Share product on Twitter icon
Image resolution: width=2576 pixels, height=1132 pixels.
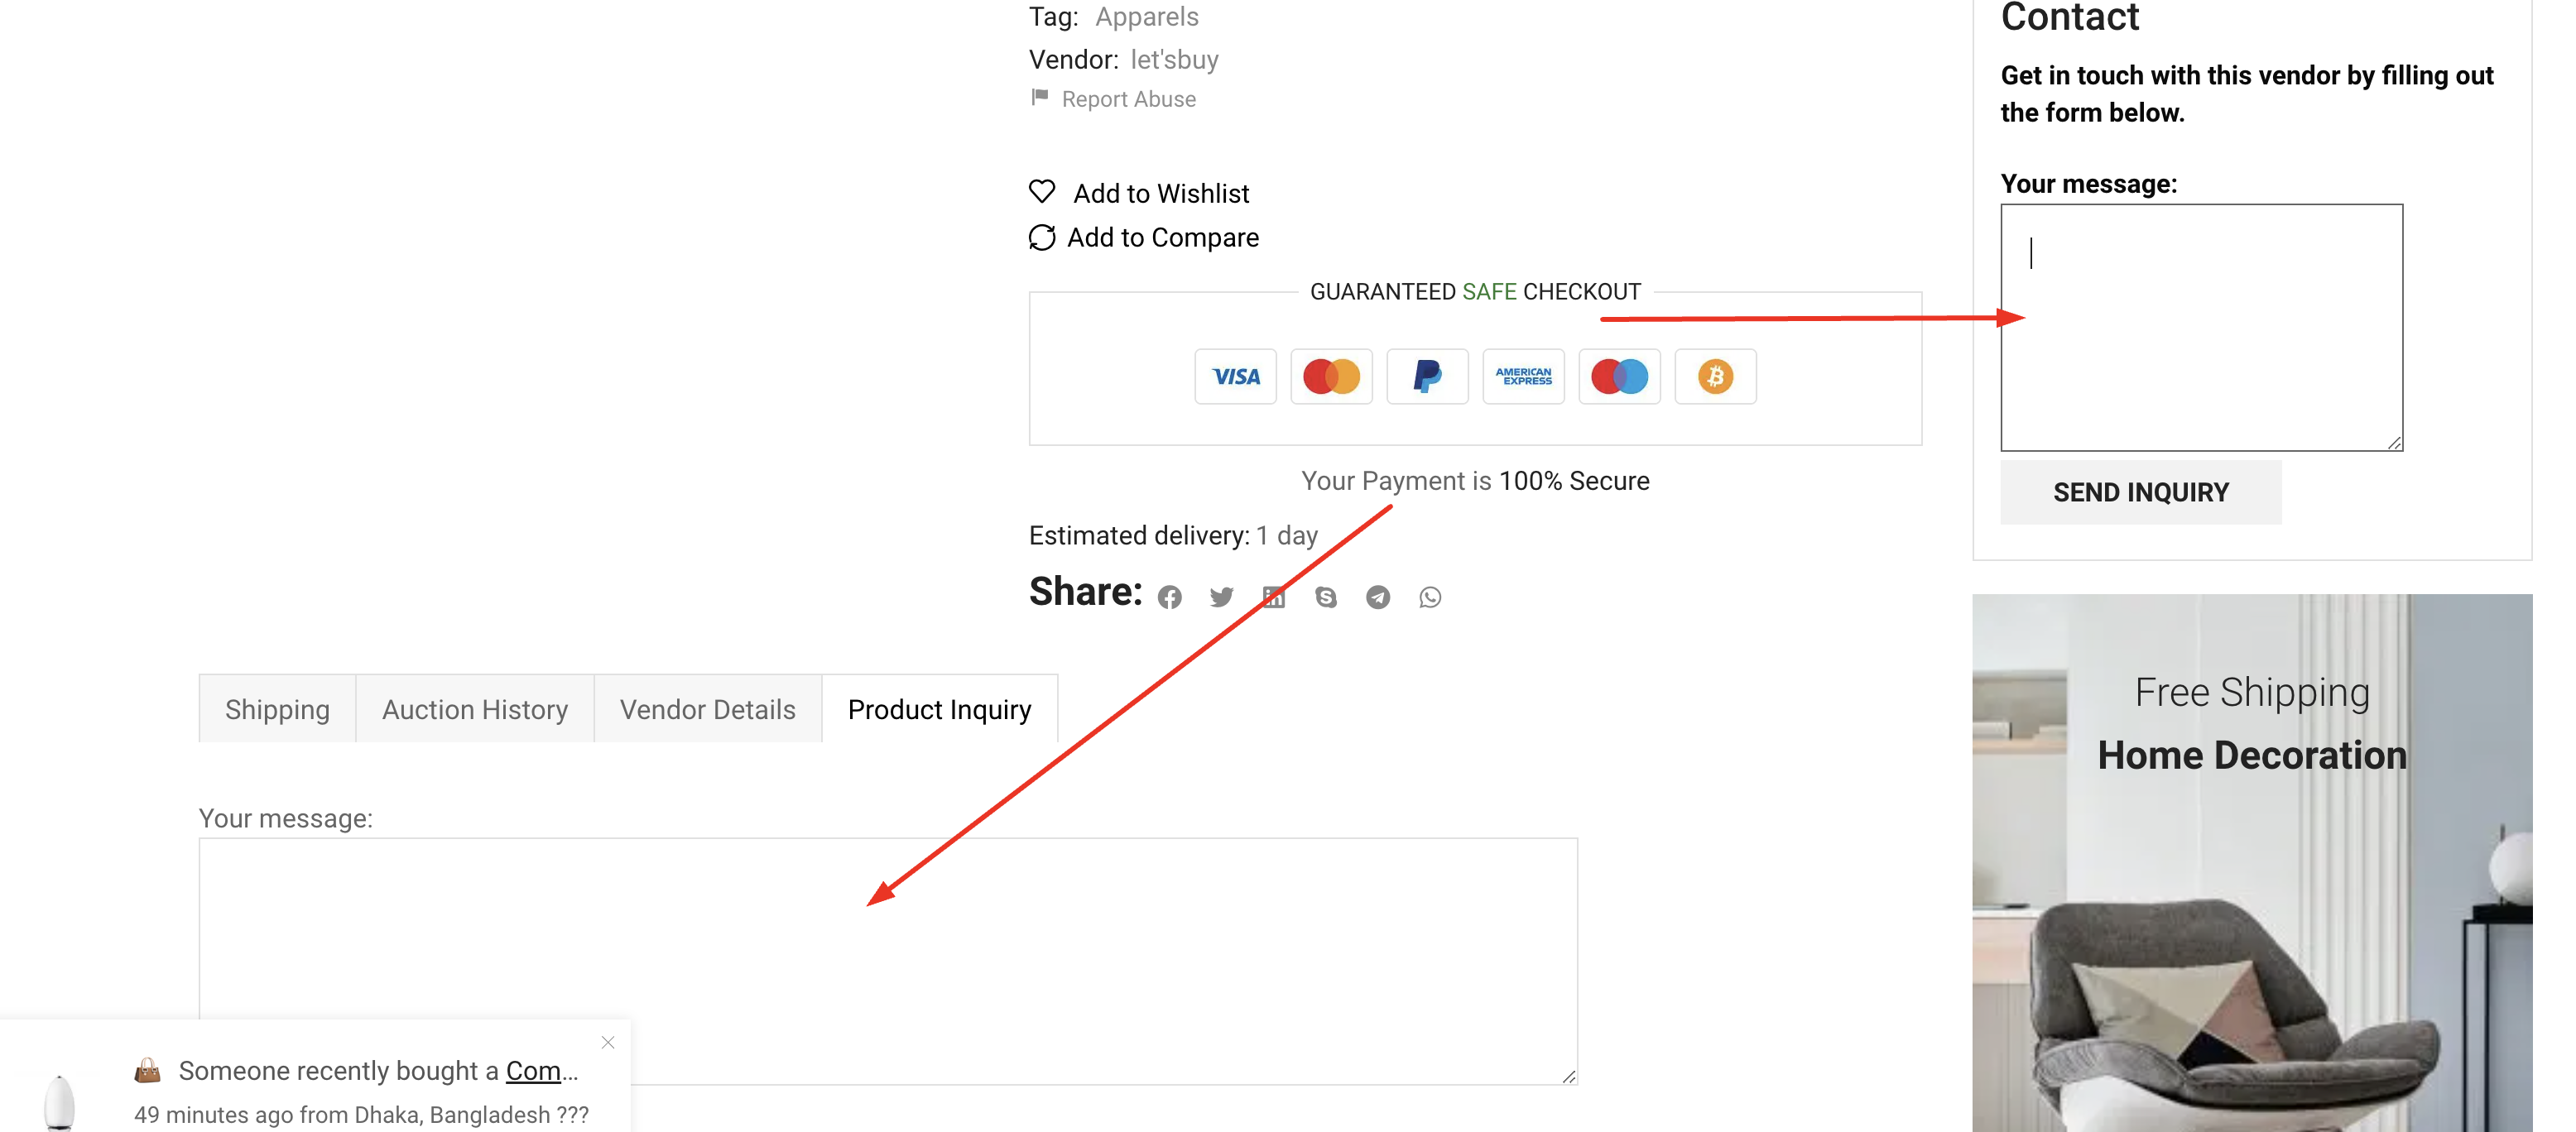(x=1221, y=597)
